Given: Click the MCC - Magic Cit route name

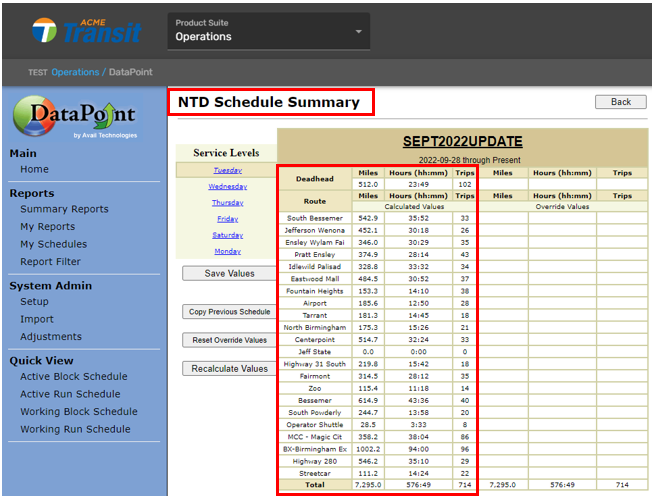Looking at the screenshot, I should [x=315, y=437].
